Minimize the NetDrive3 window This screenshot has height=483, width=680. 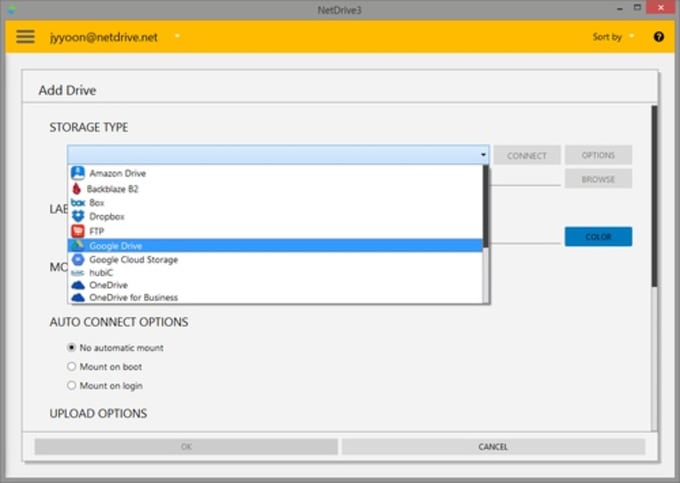(620, 9)
